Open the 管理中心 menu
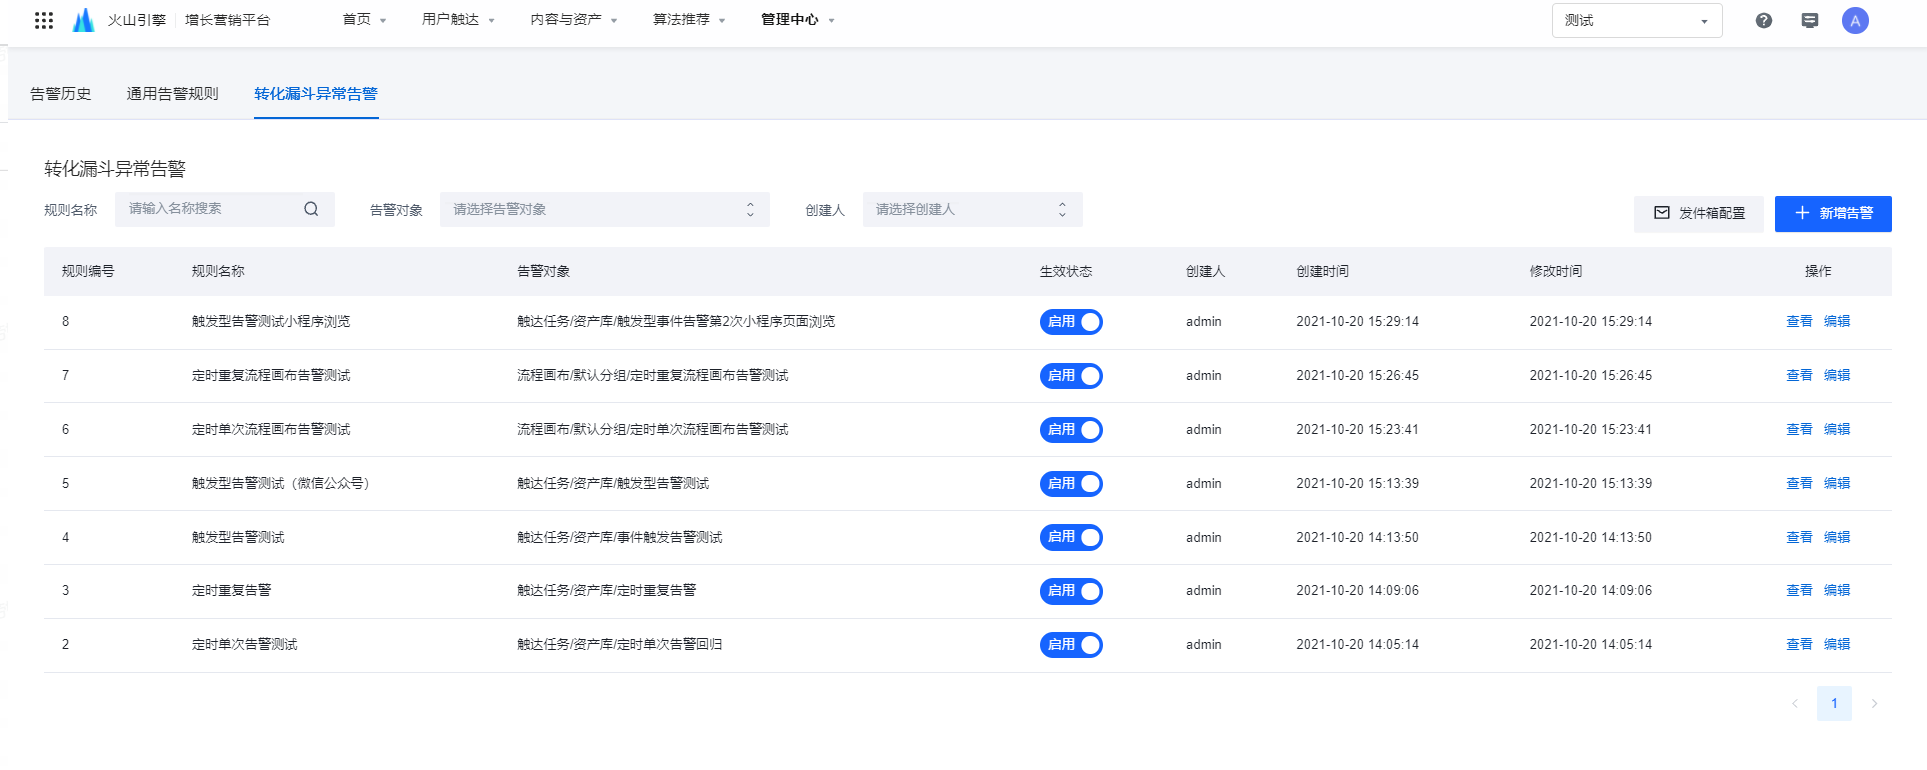This screenshot has height=770, width=1927. [797, 20]
